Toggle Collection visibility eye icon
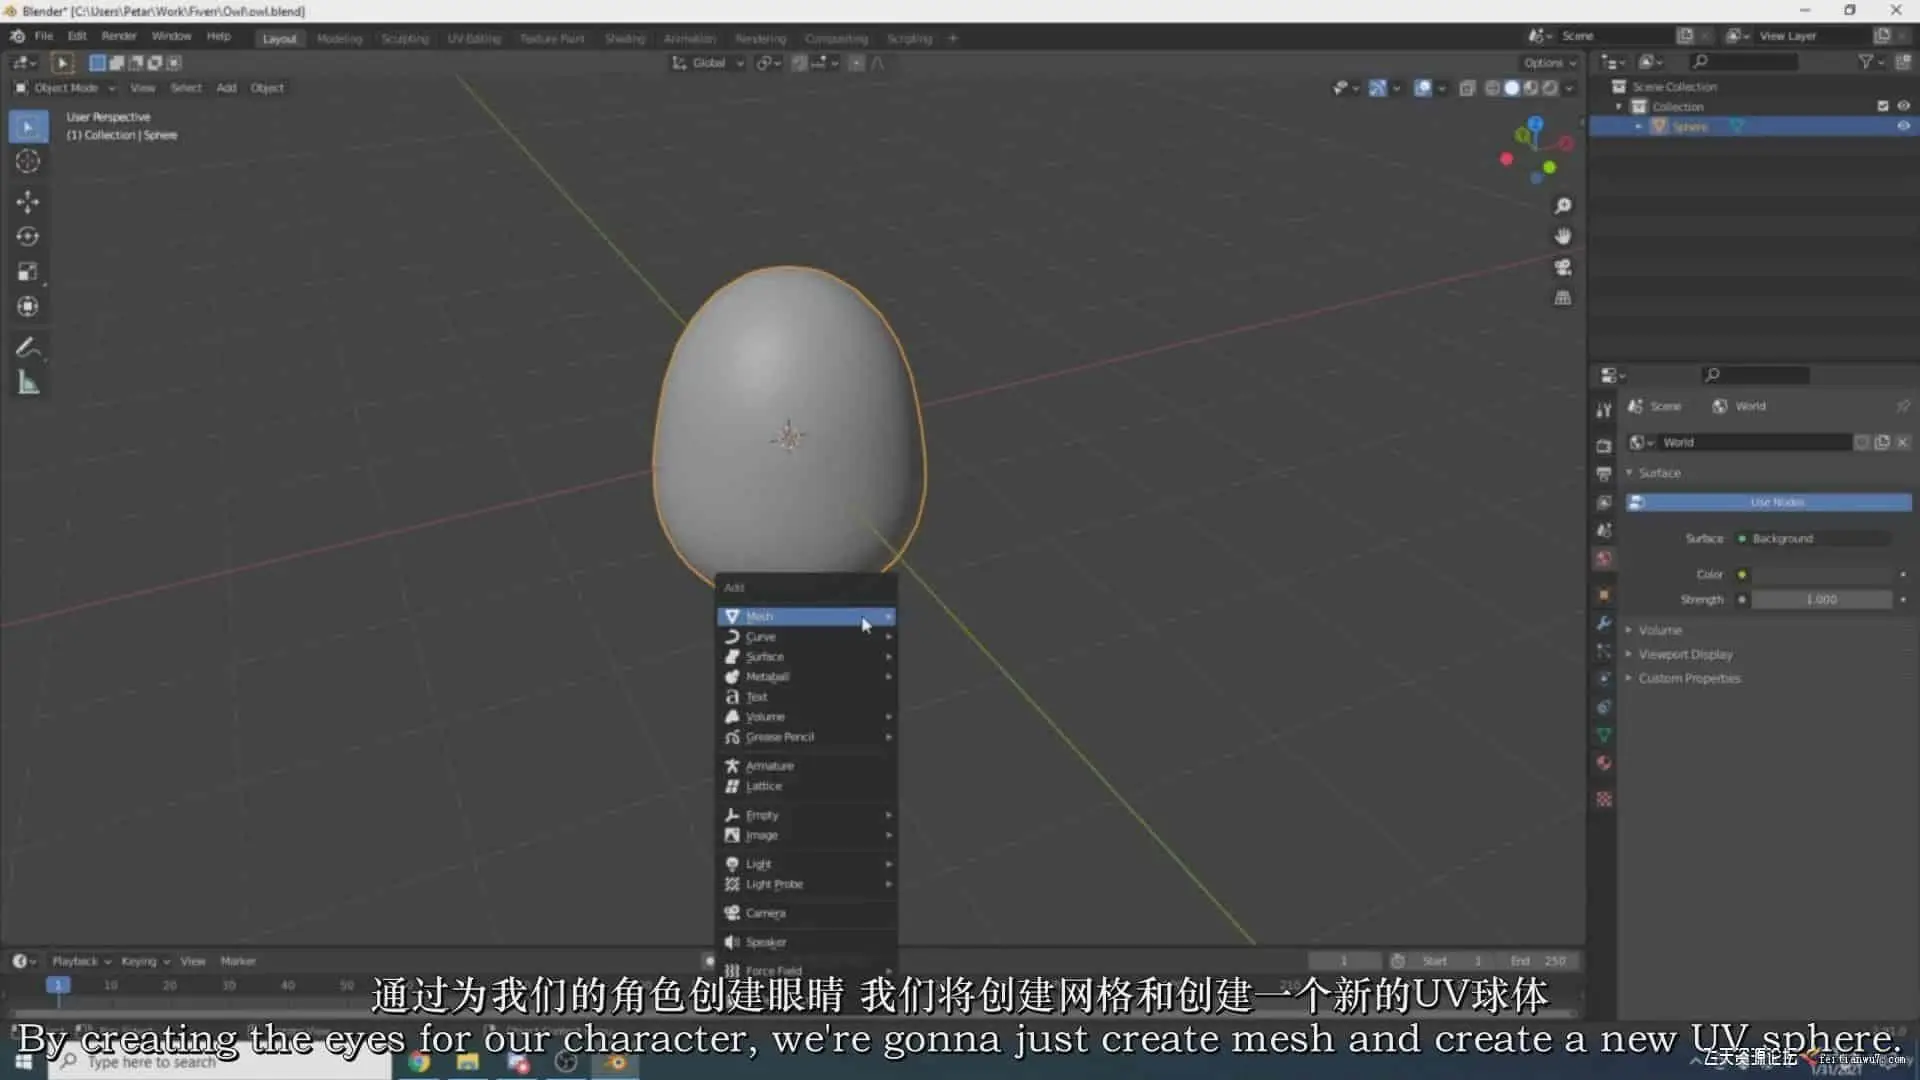 pos(1903,106)
